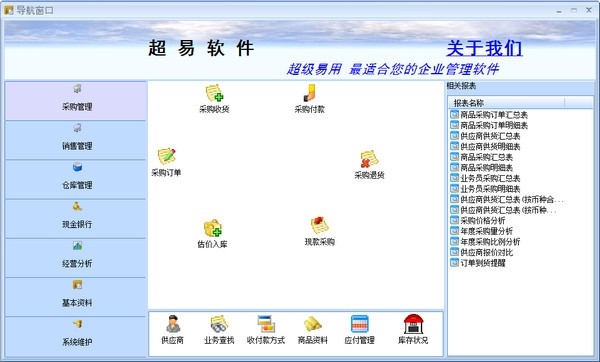
Task: Check the 库存状况 inventory status icon
Action: pyautogui.click(x=413, y=324)
